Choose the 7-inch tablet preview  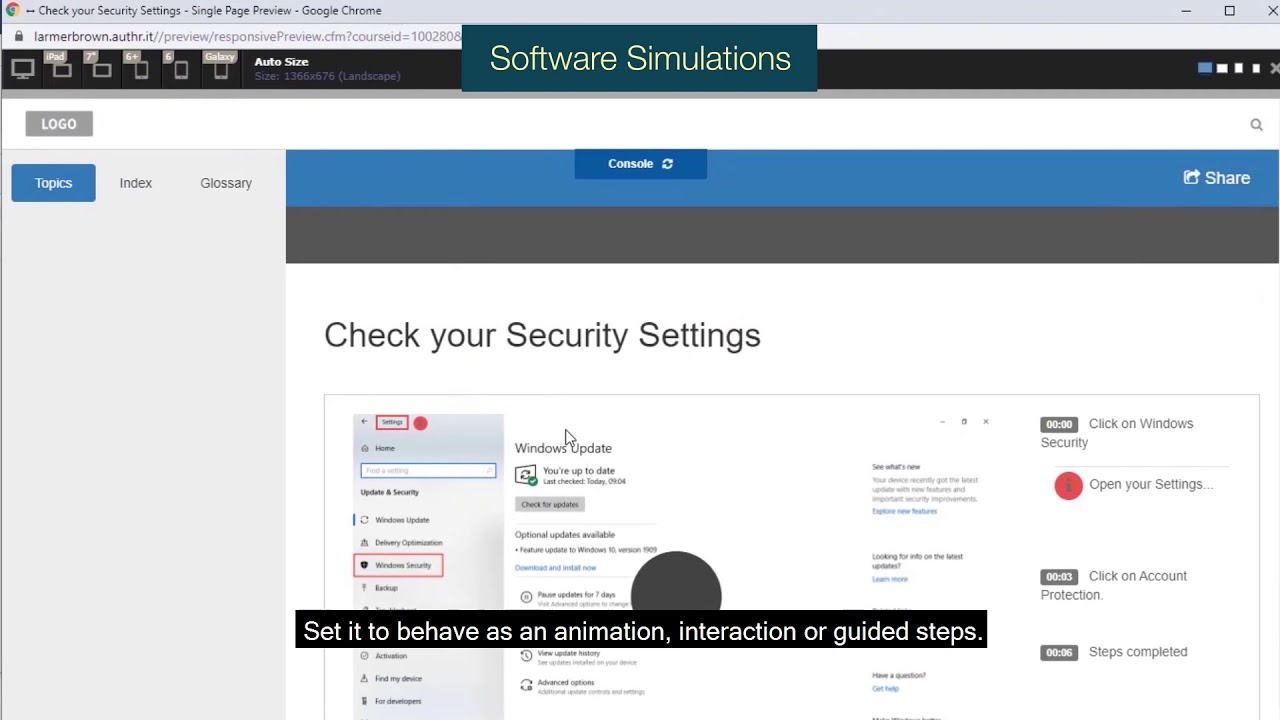[101, 67]
